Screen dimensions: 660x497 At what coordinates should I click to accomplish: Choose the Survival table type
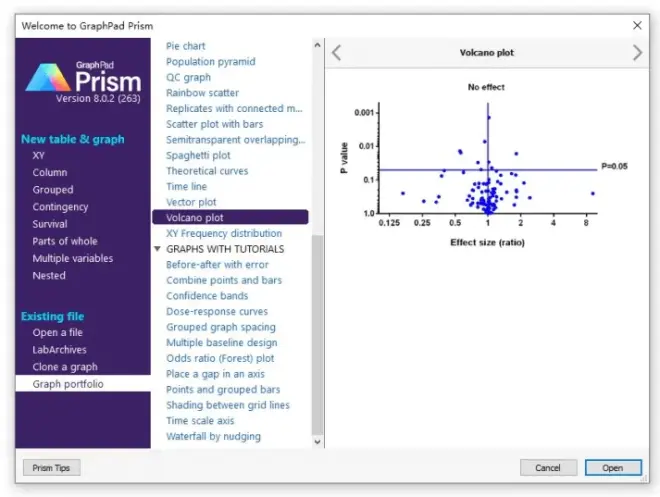[50, 224]
